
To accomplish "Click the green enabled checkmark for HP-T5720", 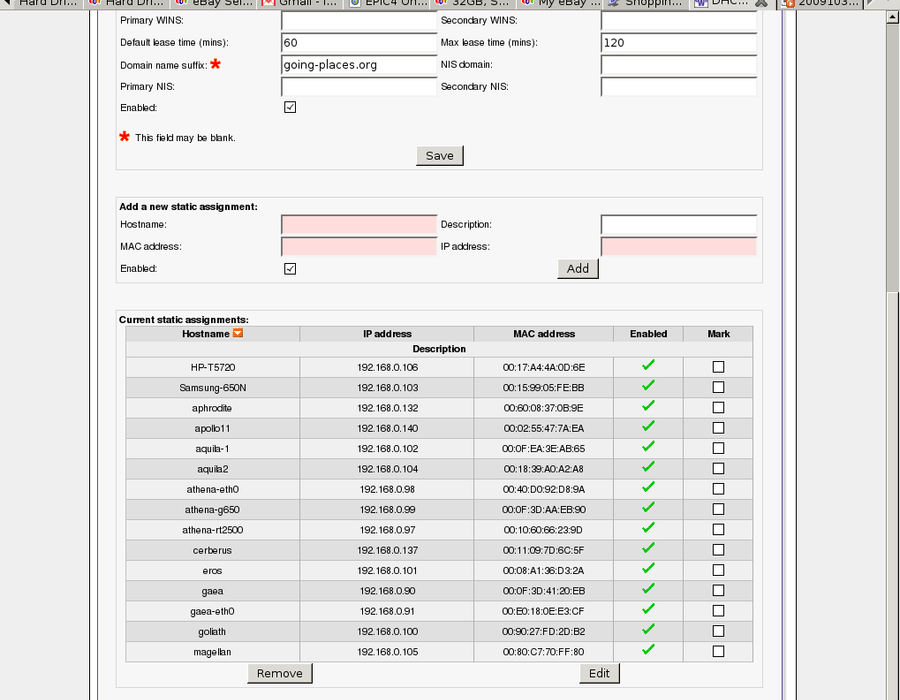I will coord(648,365).
